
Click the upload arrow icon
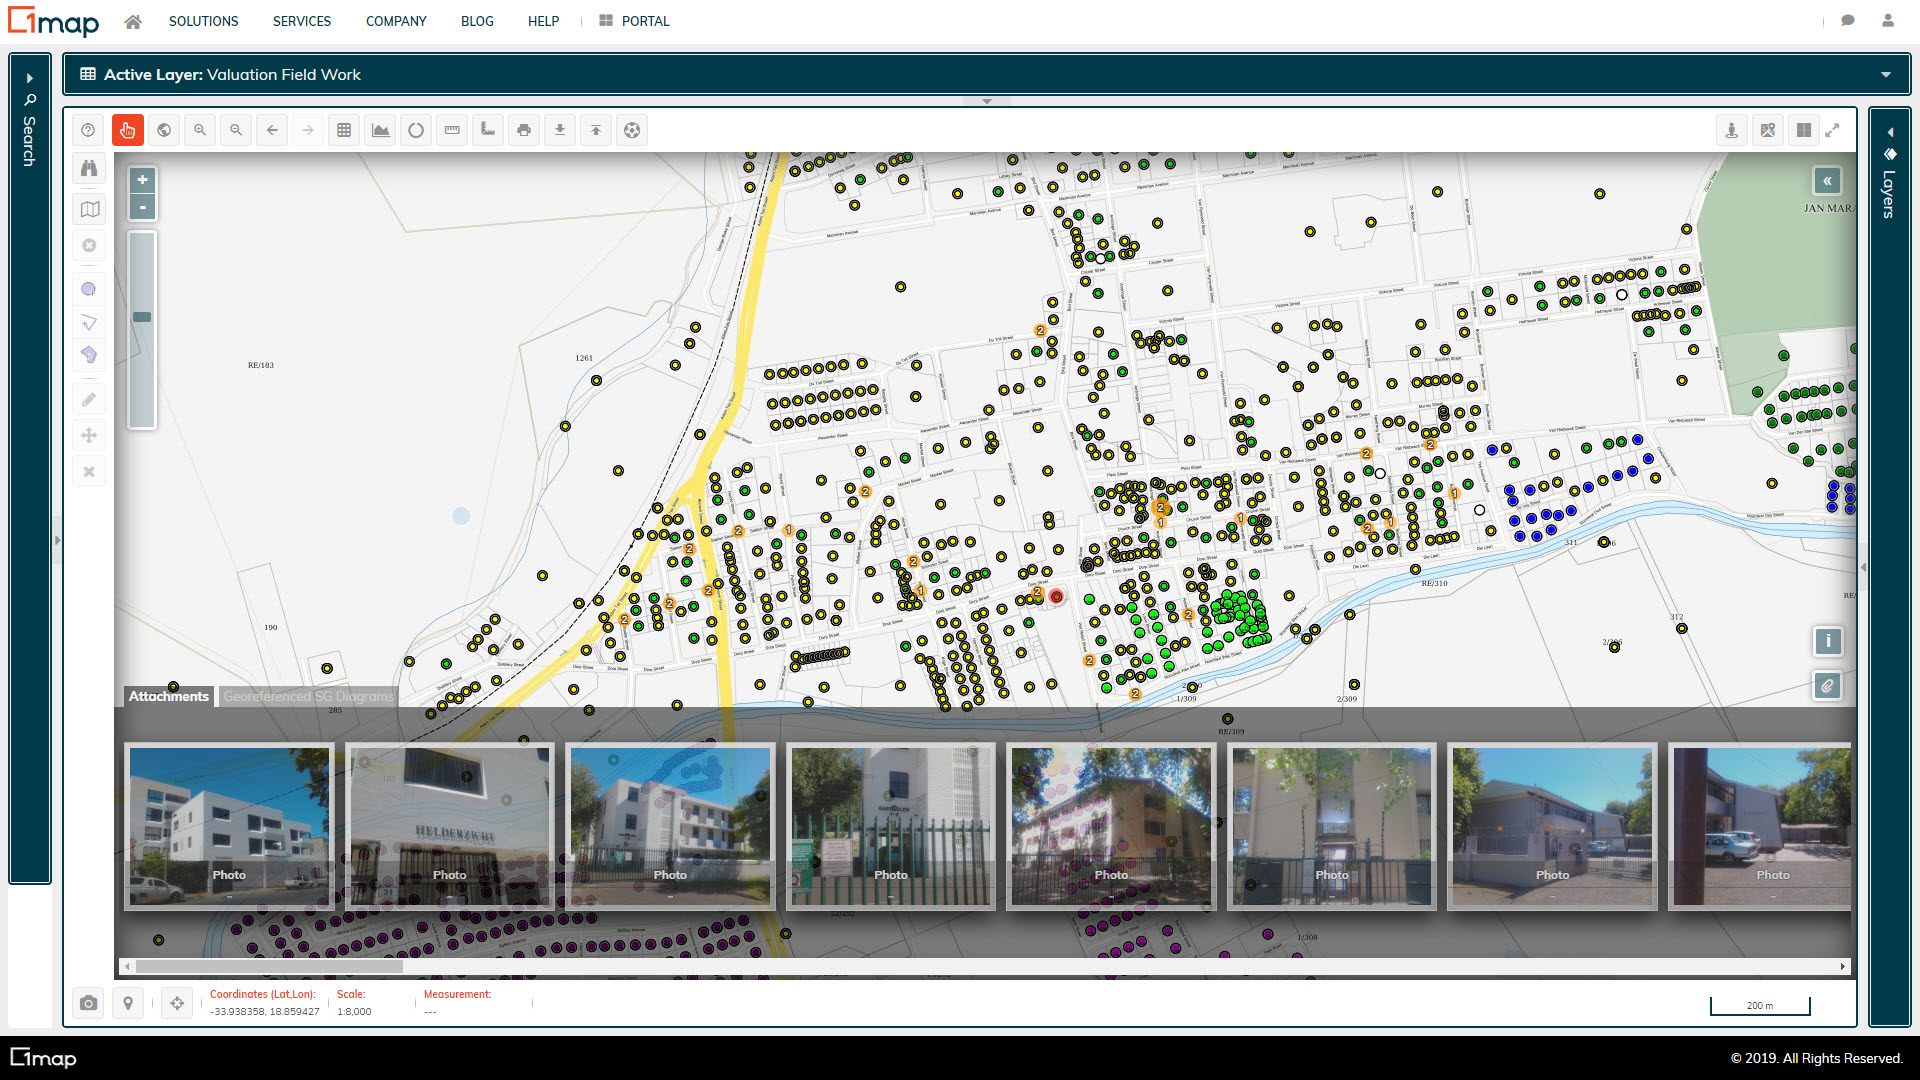pos(596,130)
